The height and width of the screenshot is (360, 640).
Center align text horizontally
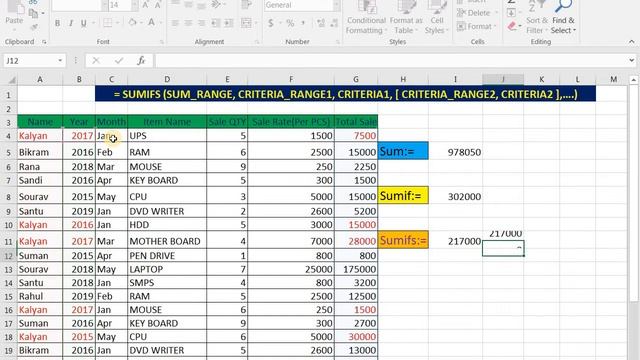tap(188, 23)
